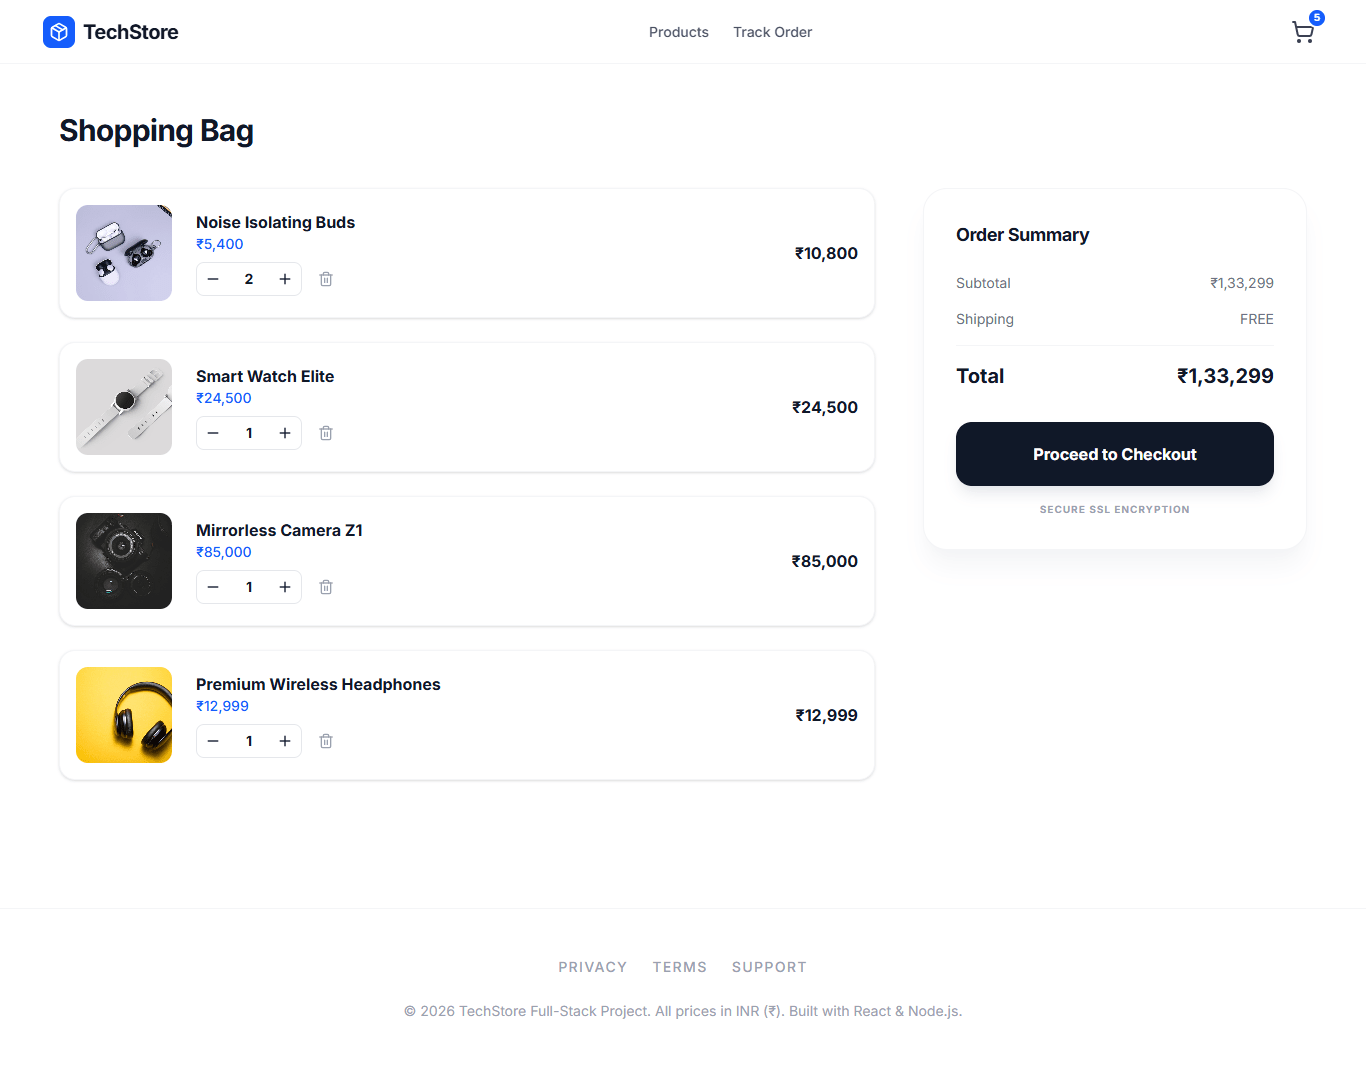Open the Privacy footer link
This screenshot has height=1069, width=1366.
(593, 967)
